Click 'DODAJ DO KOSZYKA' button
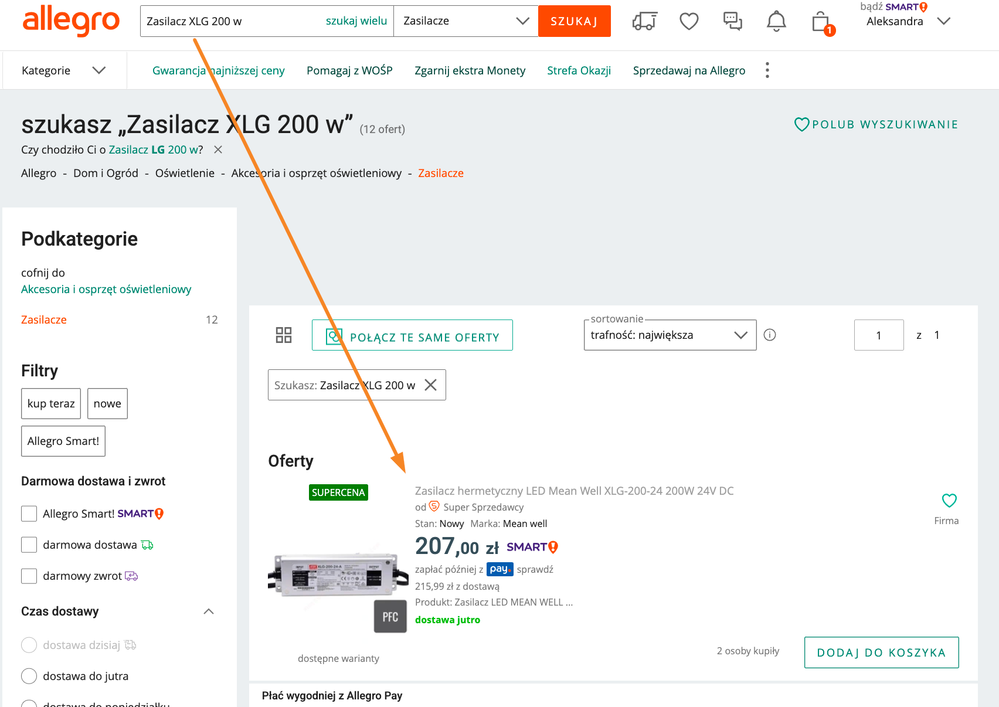The image size is (999, 707). click(x=881, y=652)
